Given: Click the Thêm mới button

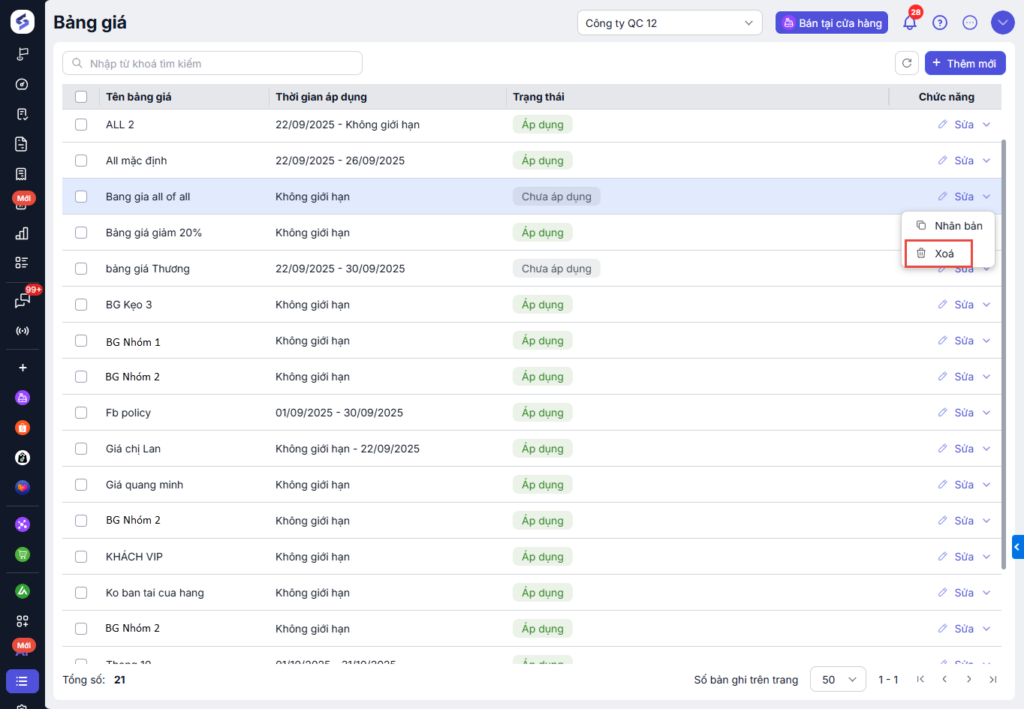Looking at the screenshot, I should pos(964,63).
